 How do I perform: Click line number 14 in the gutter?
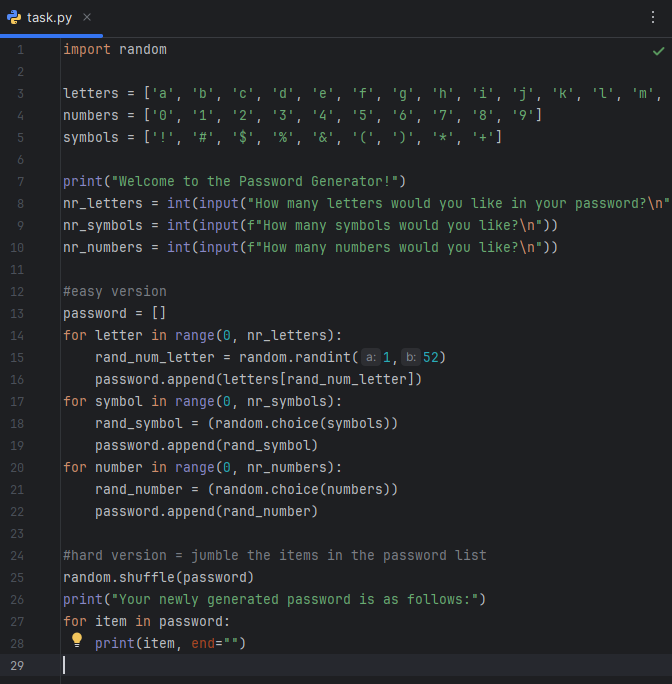pyautogui.click(x=17, y=335)
